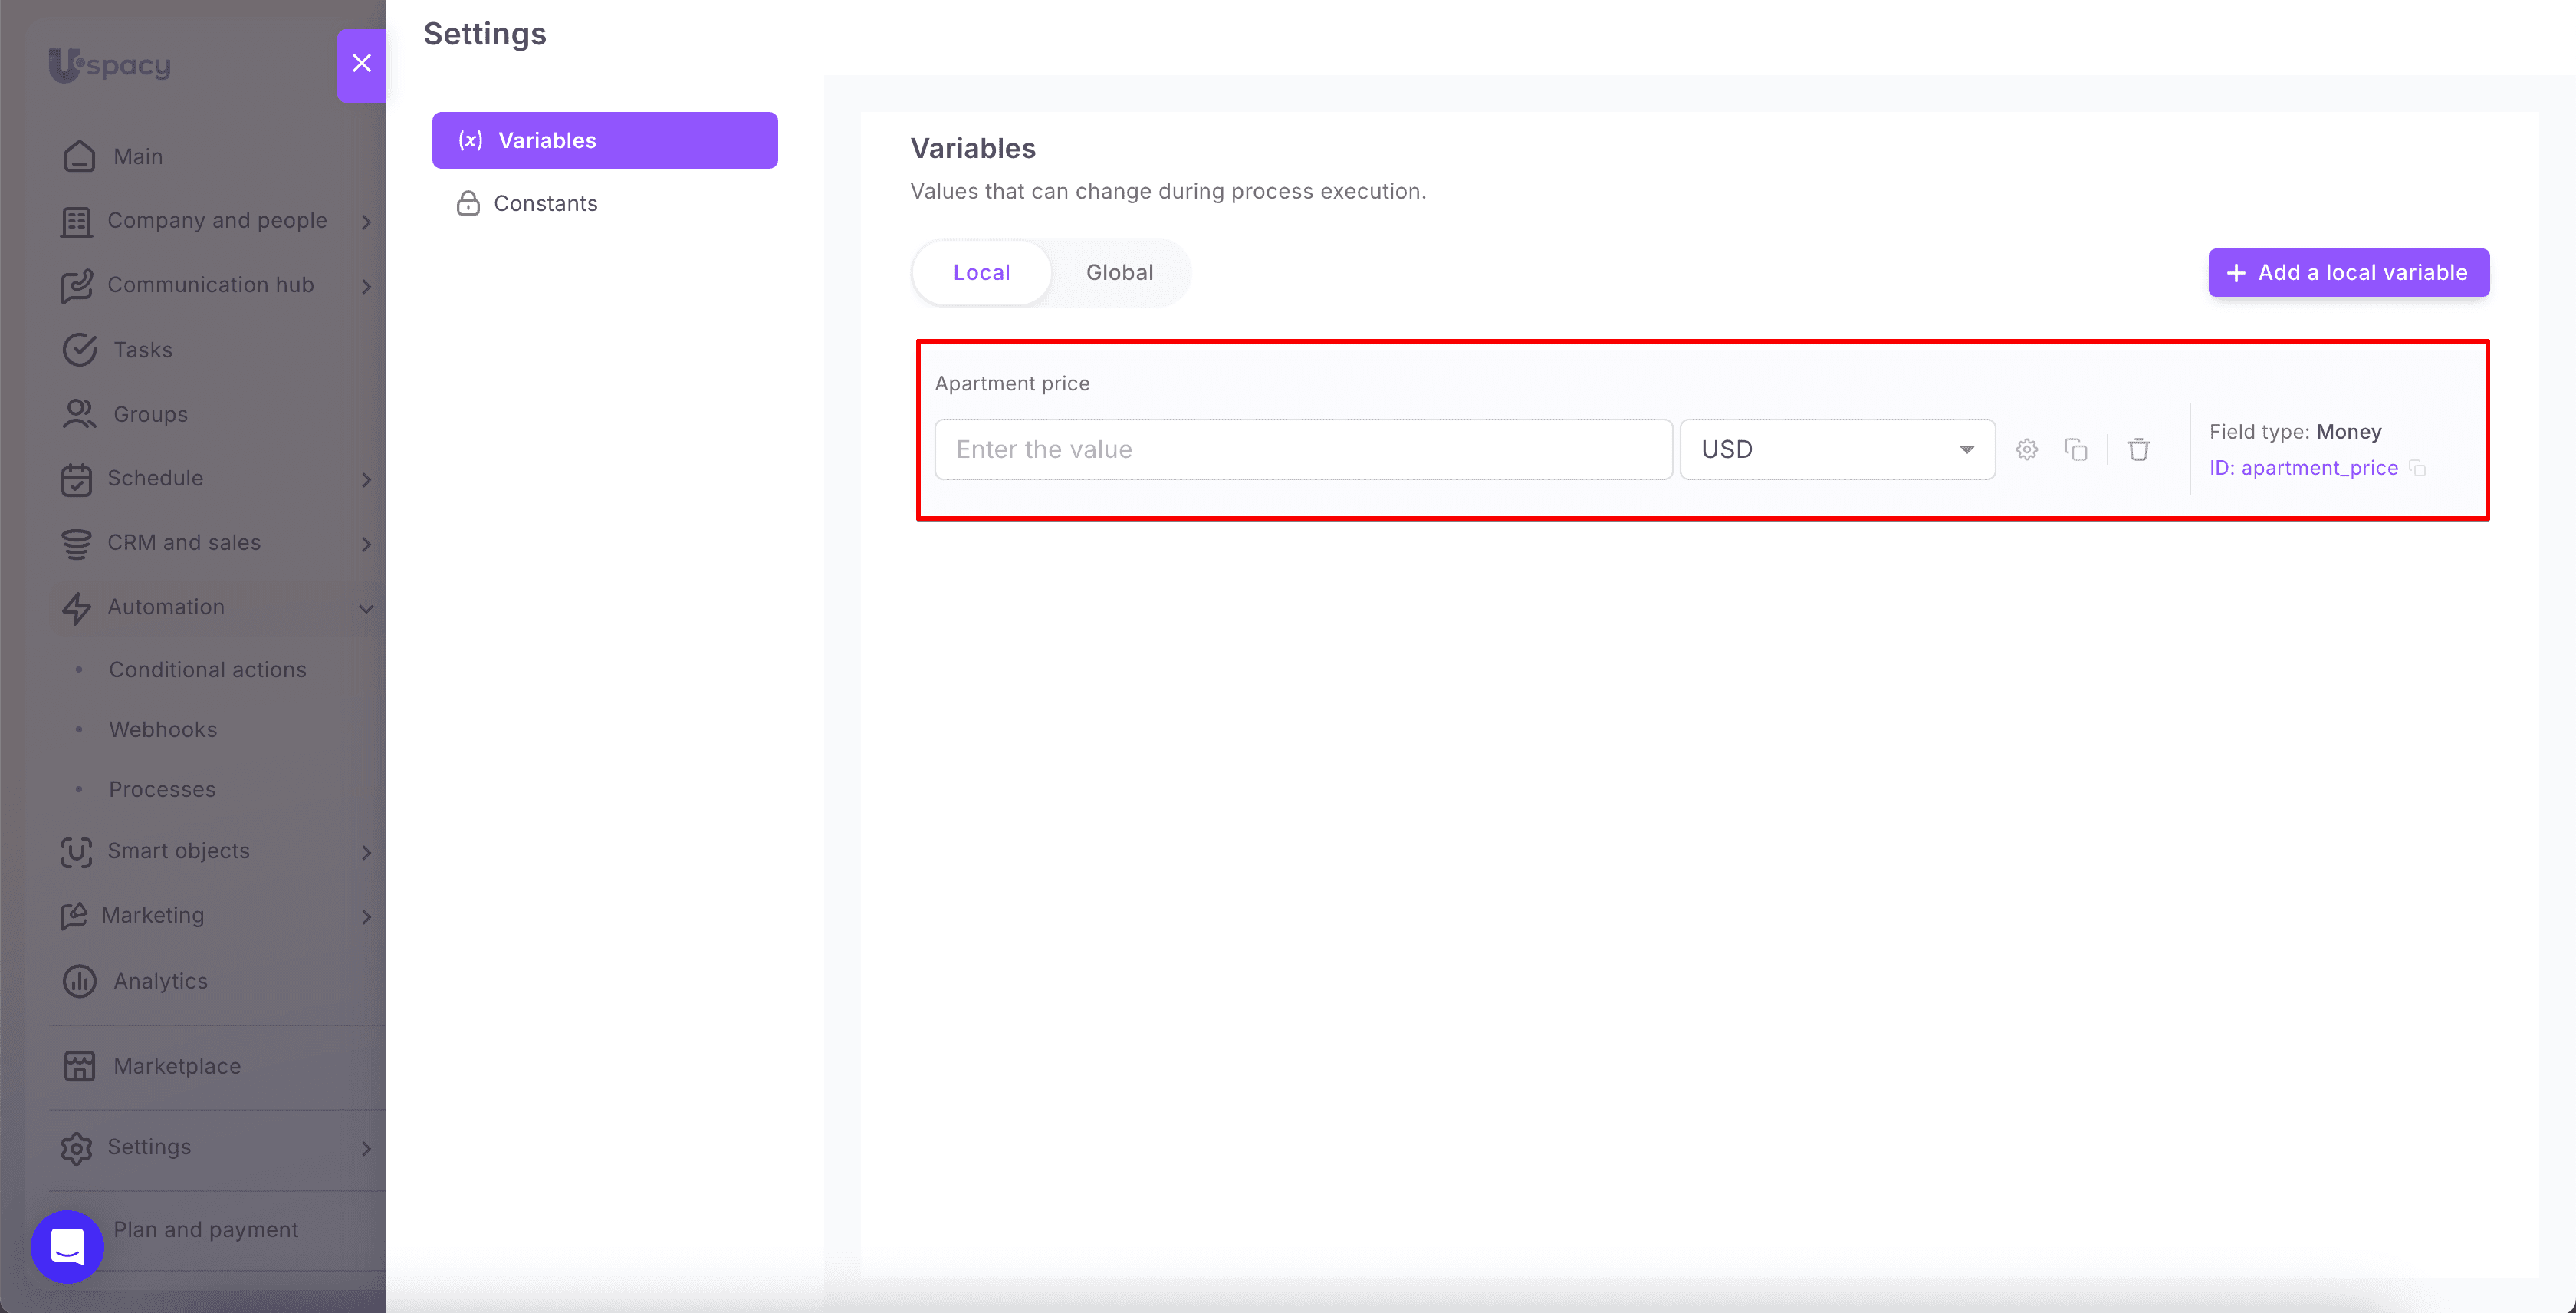This screenshot has width=2576, height=1313.
Task: Duplicate the Apartment price variable
Action: tap(2076, 449)
